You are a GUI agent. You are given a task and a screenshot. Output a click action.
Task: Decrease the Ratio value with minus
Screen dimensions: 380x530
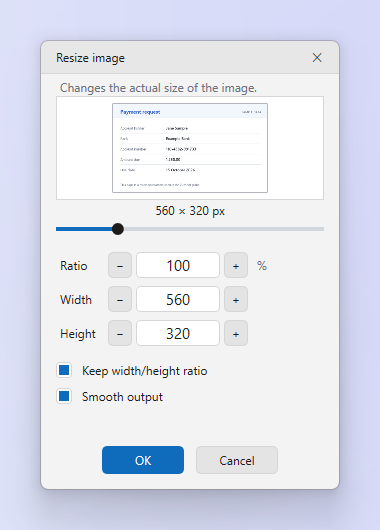(x=120, y=265)
